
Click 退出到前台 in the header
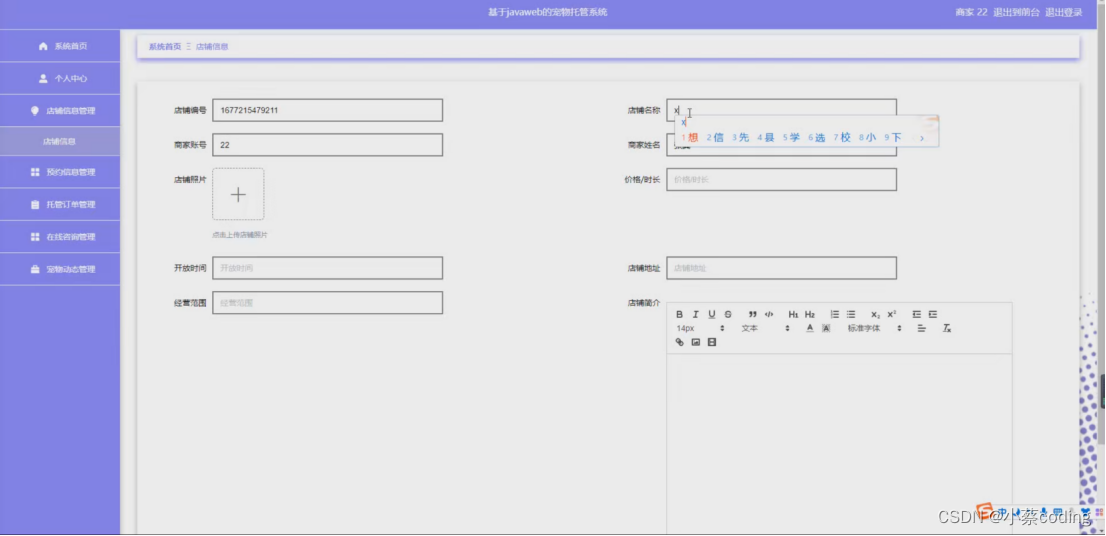click(x=1016, y=12)
